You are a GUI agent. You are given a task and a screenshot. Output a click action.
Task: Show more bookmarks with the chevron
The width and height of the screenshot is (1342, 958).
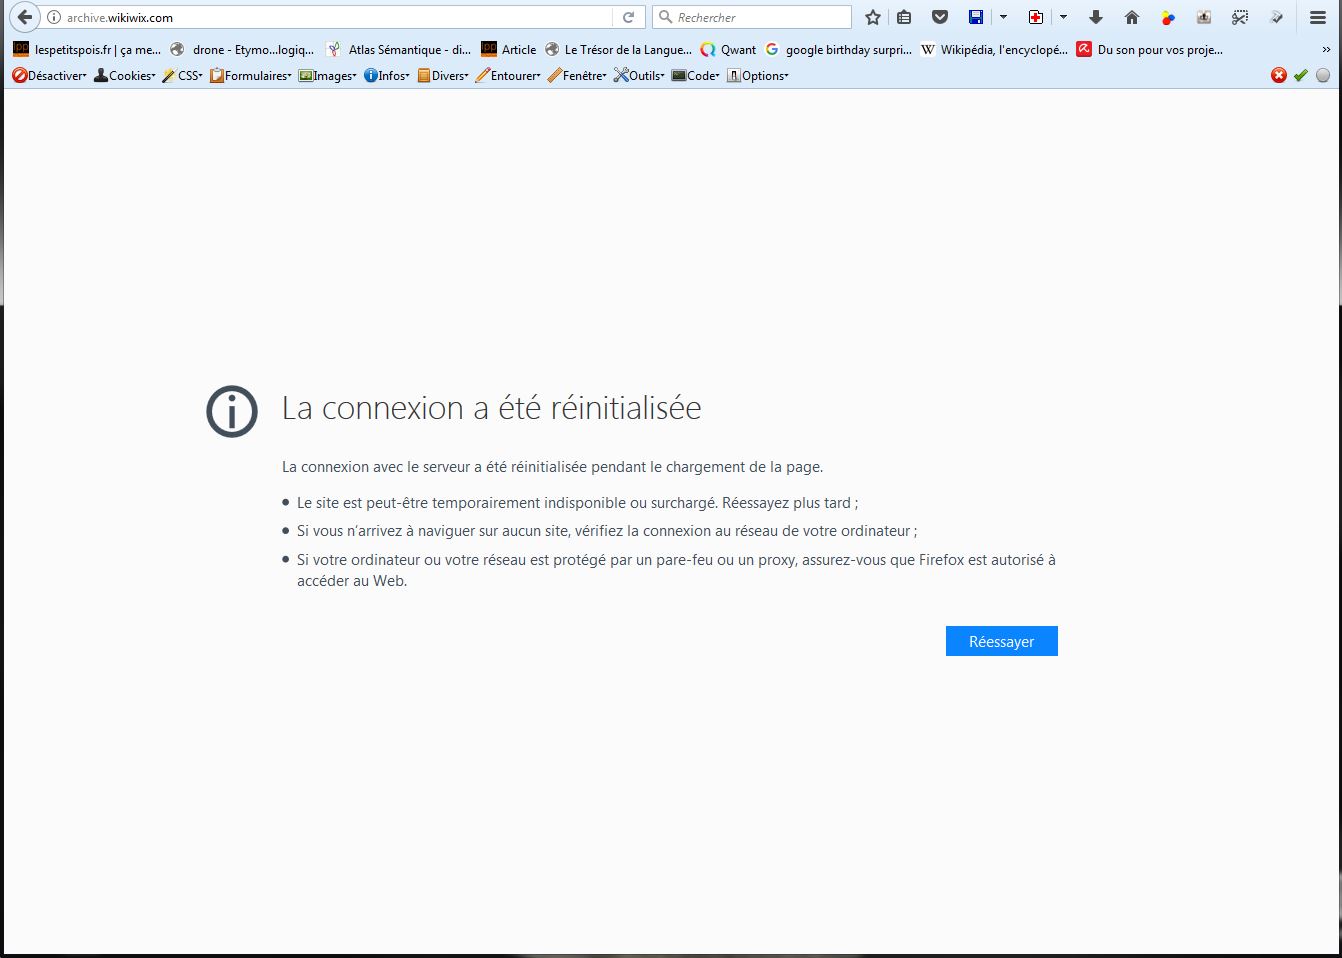(x=1326, y=50)
